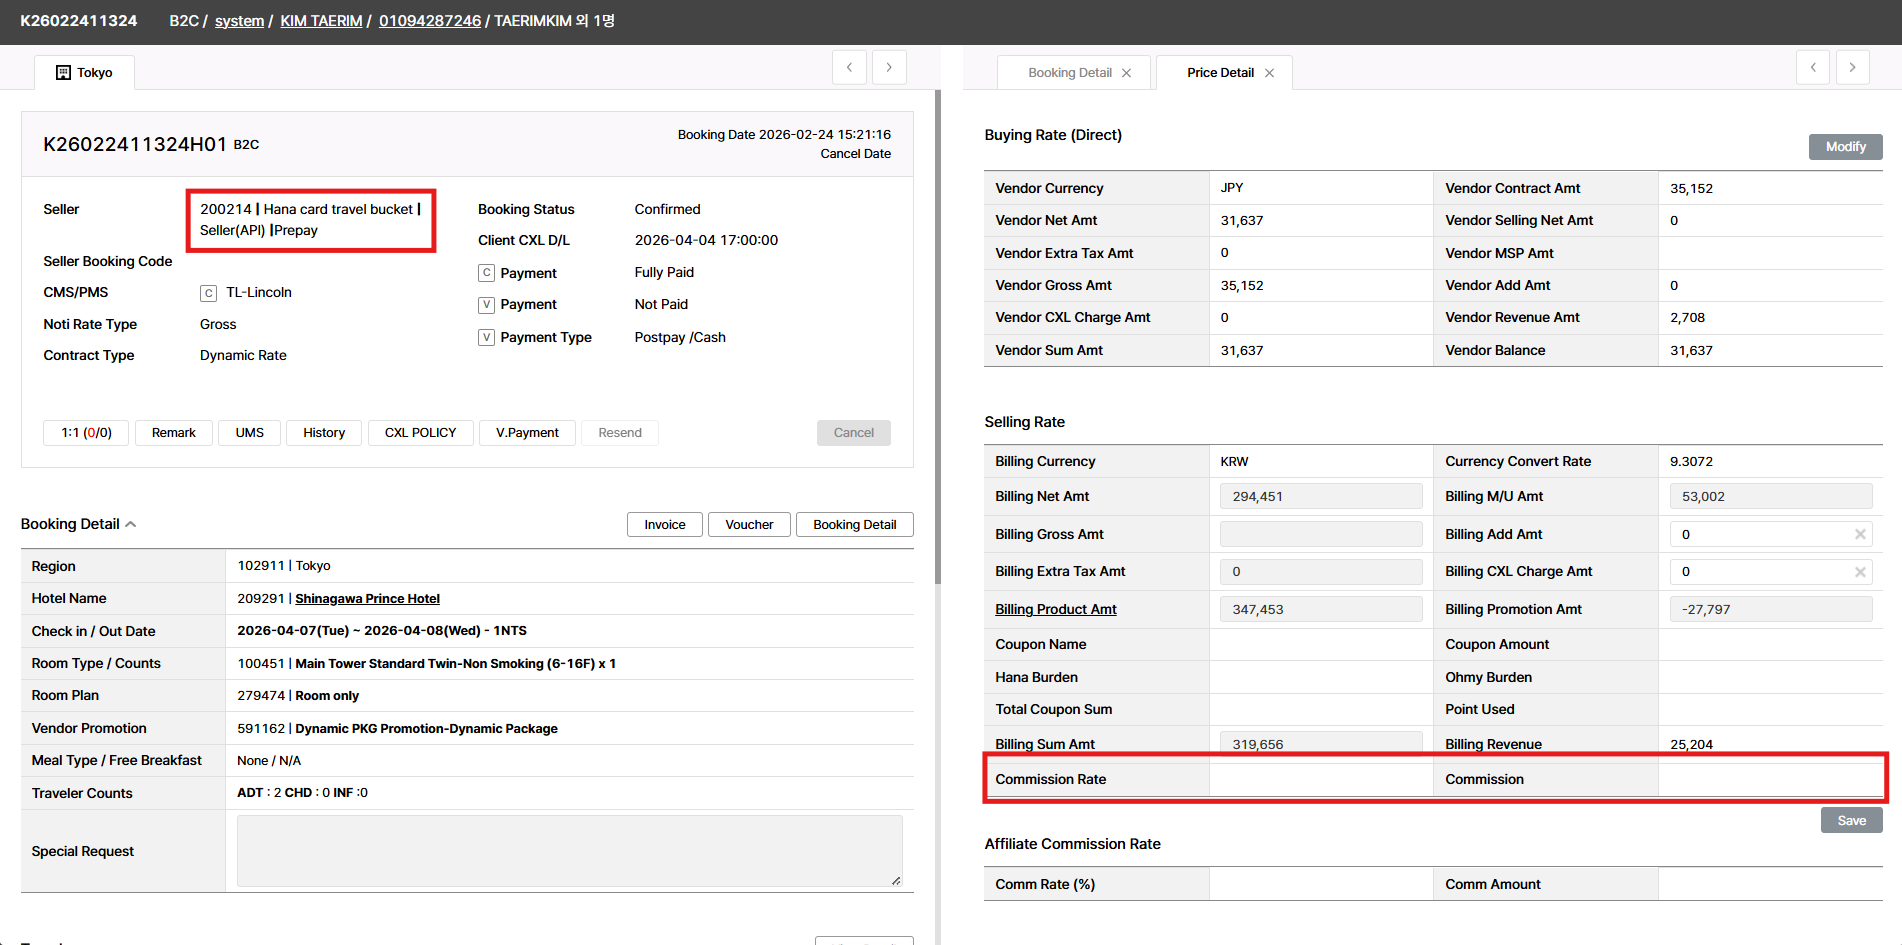
Task: Clear the Billing CXL Charge Amt field
Action: [1860, 572]
